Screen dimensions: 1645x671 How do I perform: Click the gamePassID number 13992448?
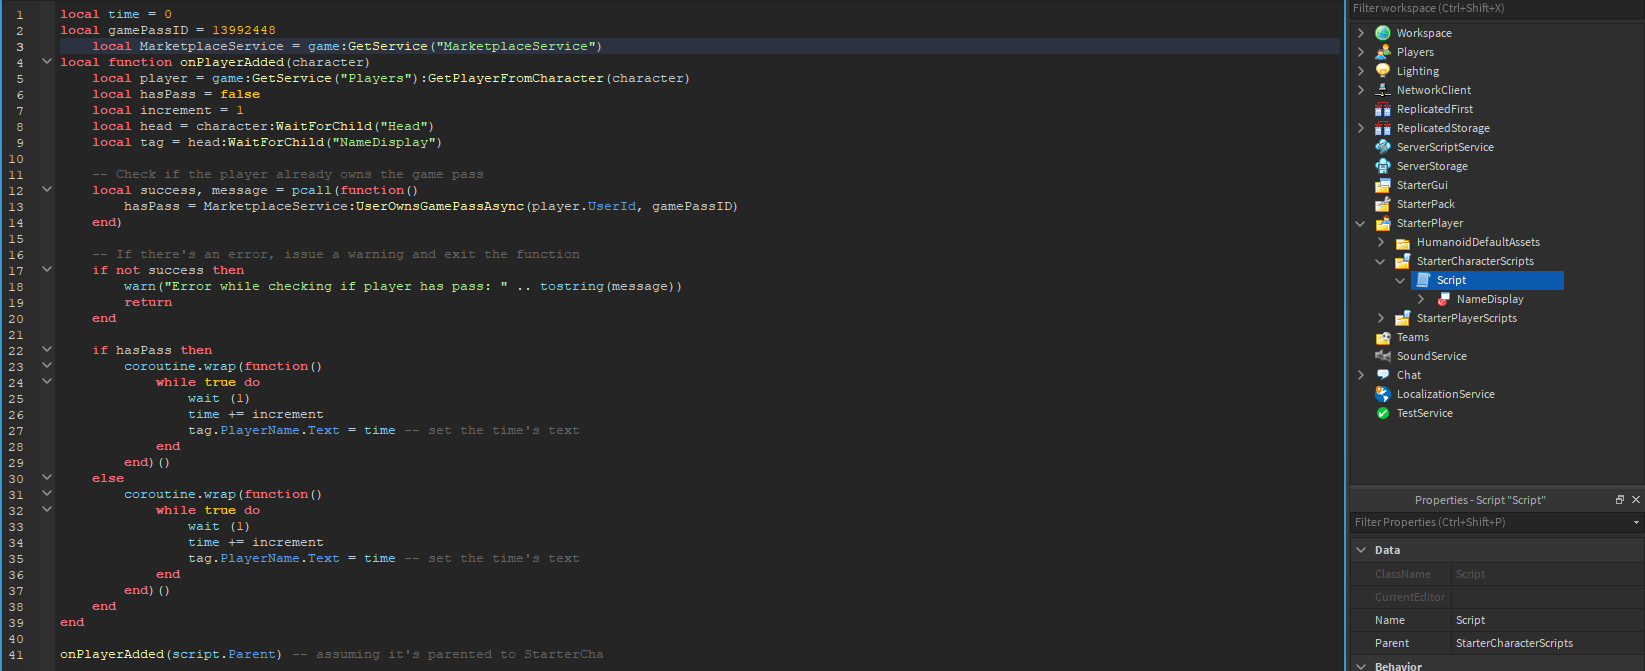(244, 30)
